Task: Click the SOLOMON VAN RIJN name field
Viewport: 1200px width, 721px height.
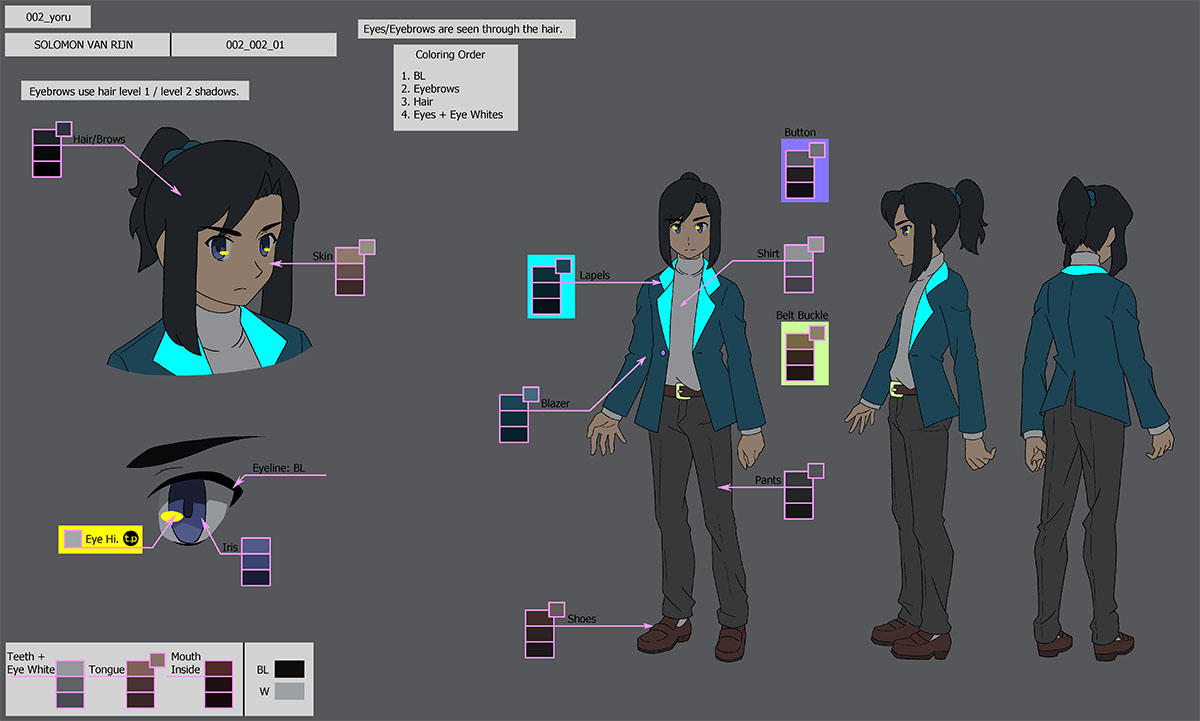Action: [x=87, y=45]
